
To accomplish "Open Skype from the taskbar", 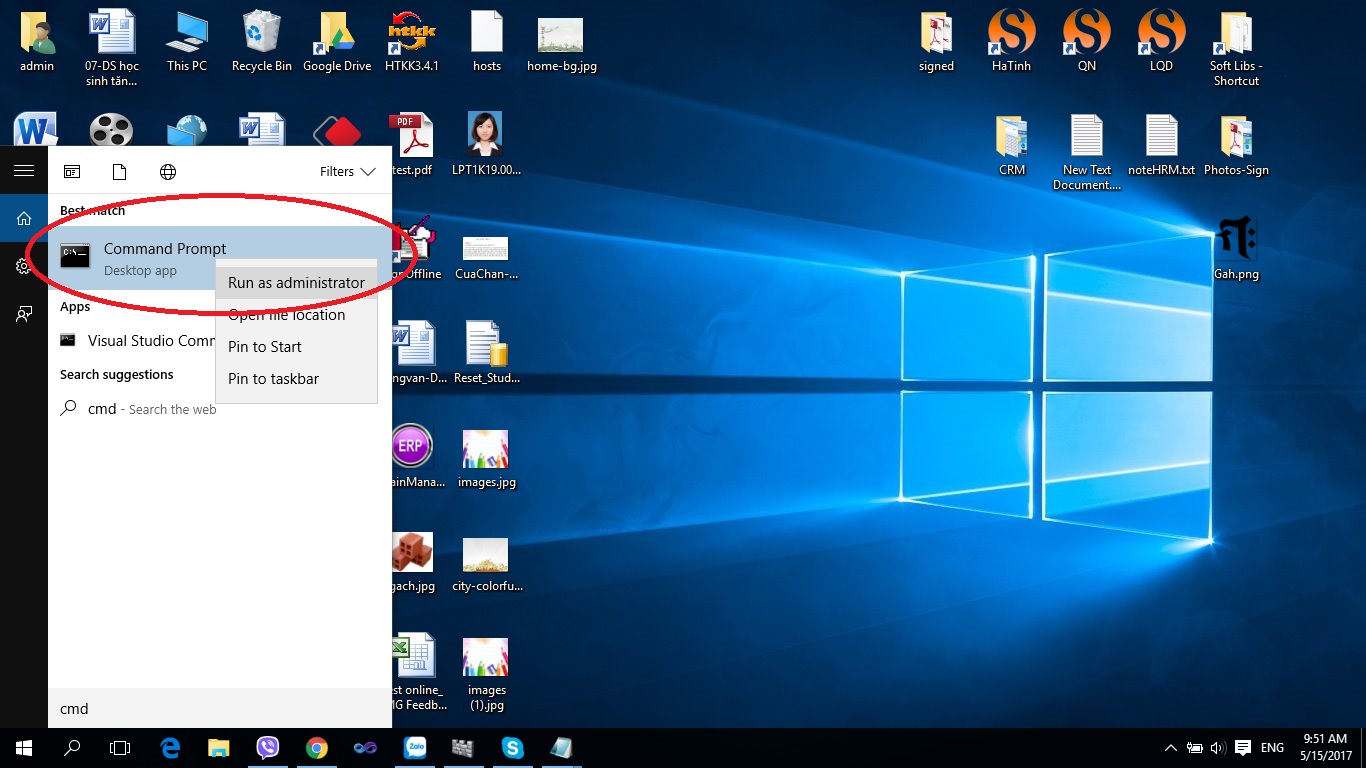I will [513, 748].
